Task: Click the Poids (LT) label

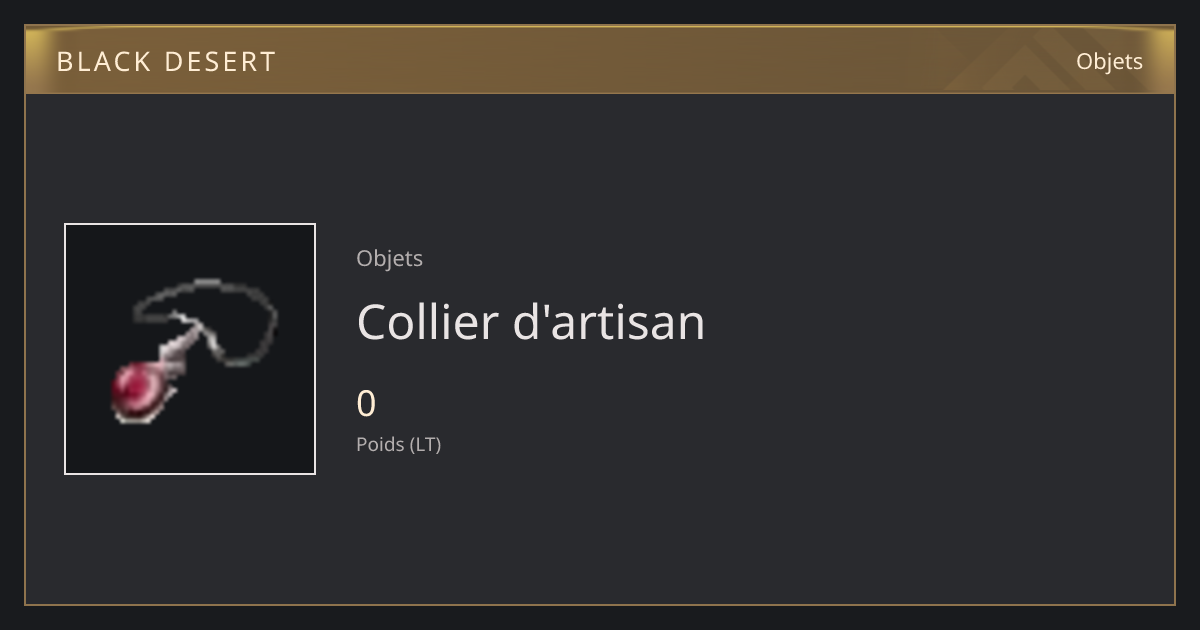Action: click(398, 444)
